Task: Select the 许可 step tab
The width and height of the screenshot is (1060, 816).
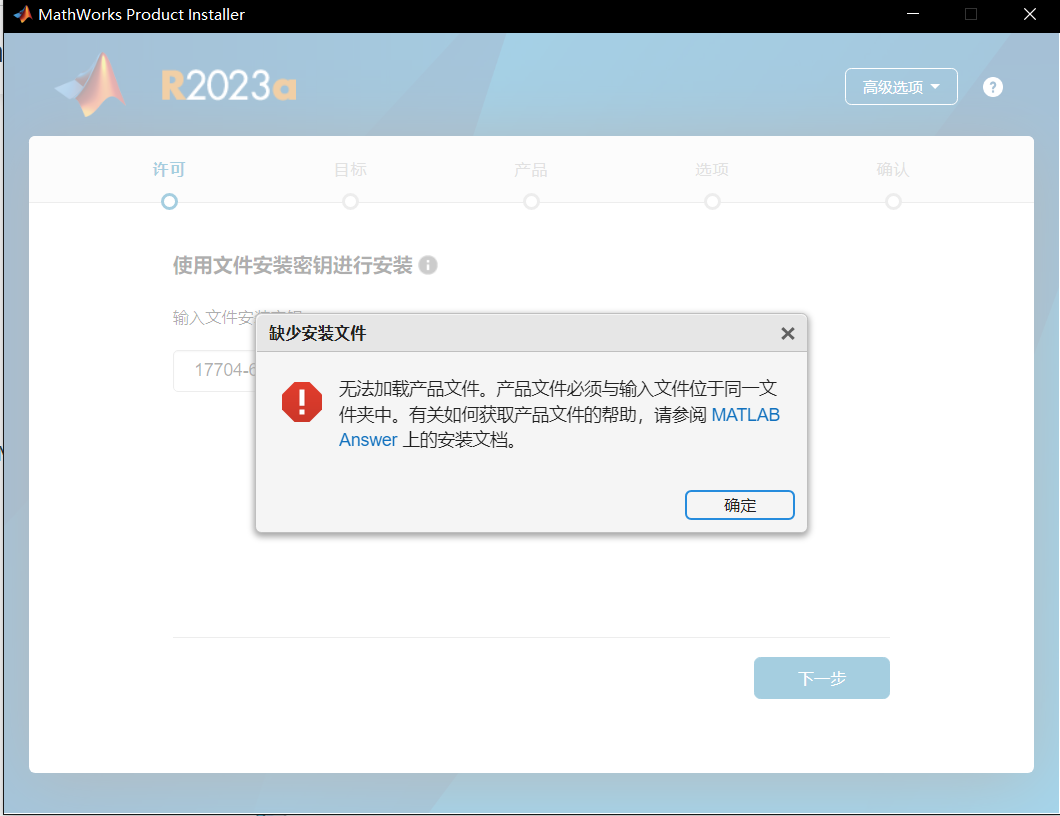Action: click(x=169, y=169)
